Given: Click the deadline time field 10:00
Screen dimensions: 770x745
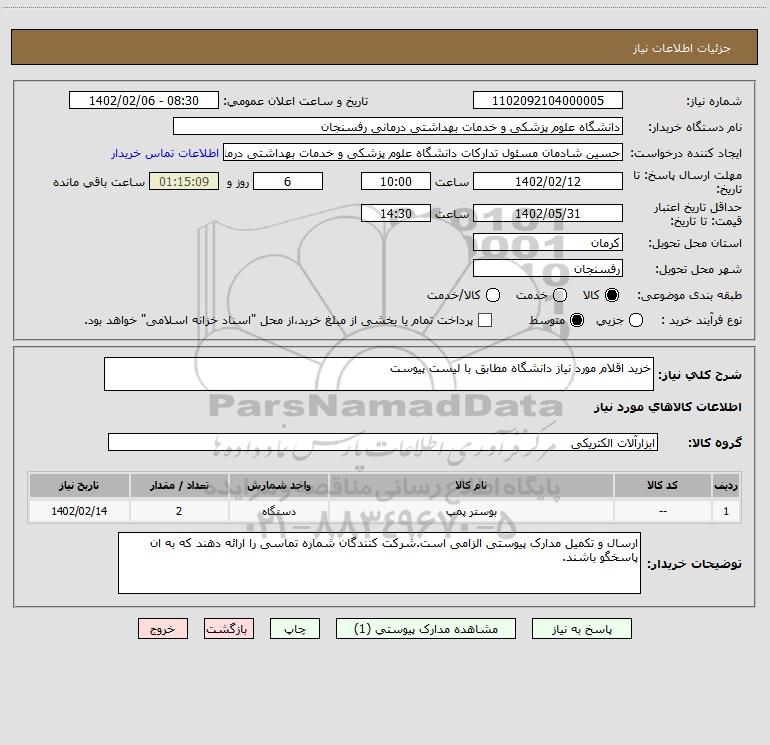Looking at the screenshot, I should pos(396,181).
